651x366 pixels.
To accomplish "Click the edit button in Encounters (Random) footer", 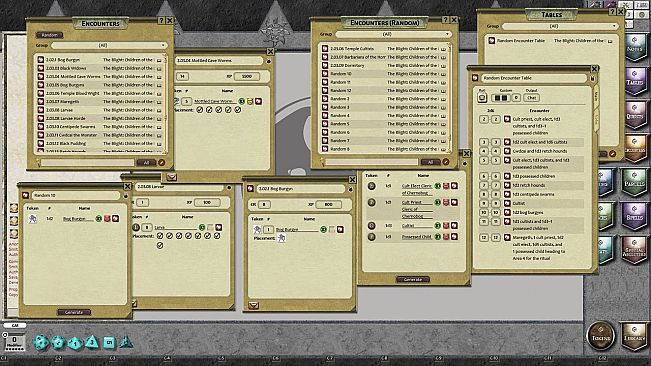I will tap(446, 162).
